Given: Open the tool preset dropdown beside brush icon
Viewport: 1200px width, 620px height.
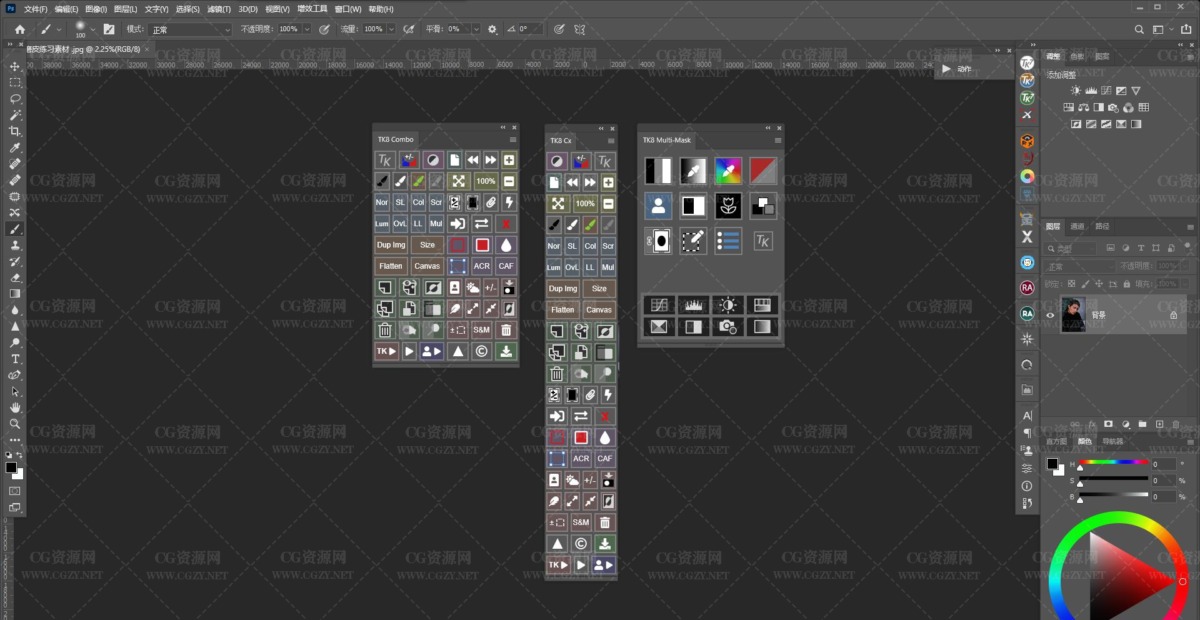Looking at the screenshot, I should [x=59, y=29].
